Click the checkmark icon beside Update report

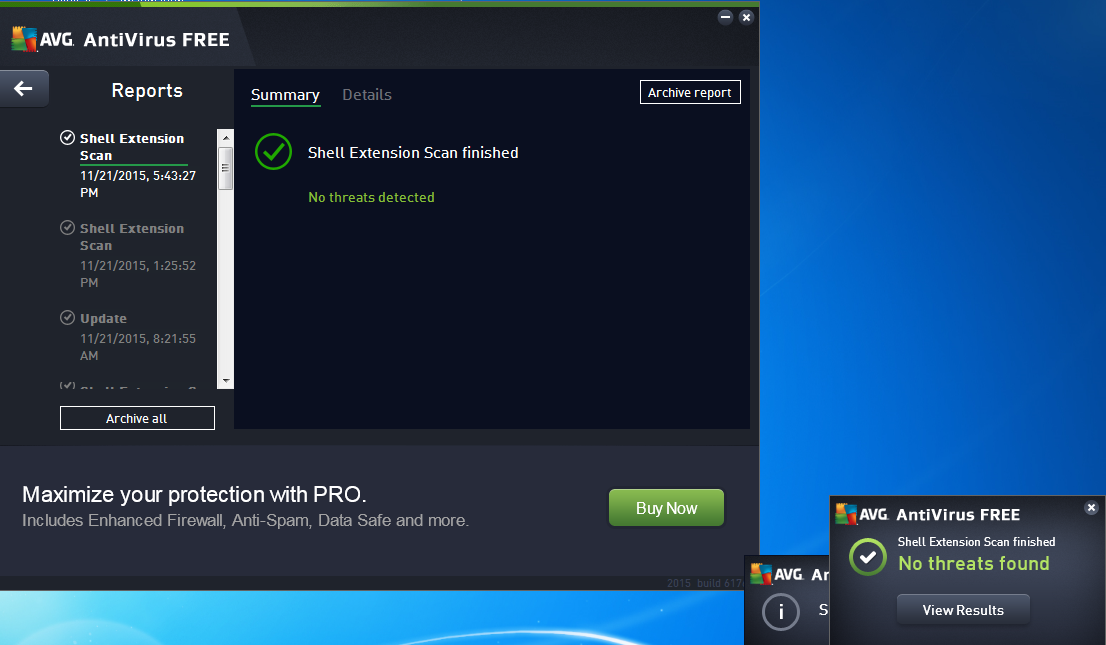(x=68, y=318)
